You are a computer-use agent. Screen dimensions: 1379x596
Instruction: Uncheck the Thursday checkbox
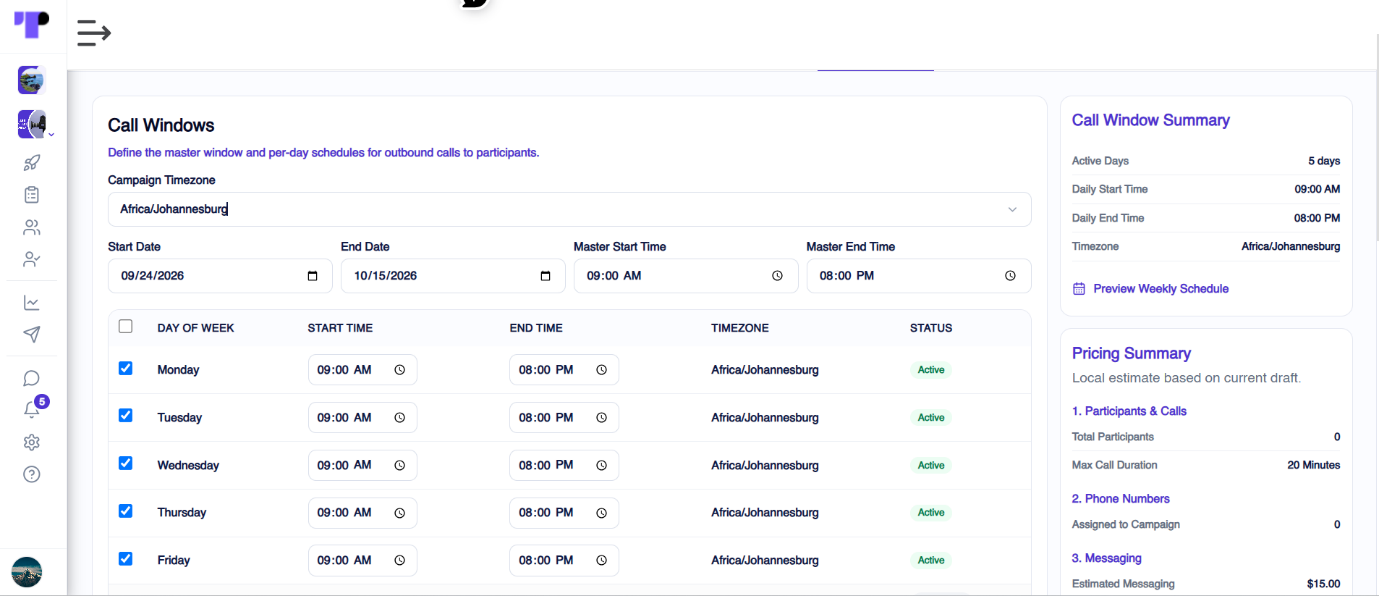click(125, 510)
